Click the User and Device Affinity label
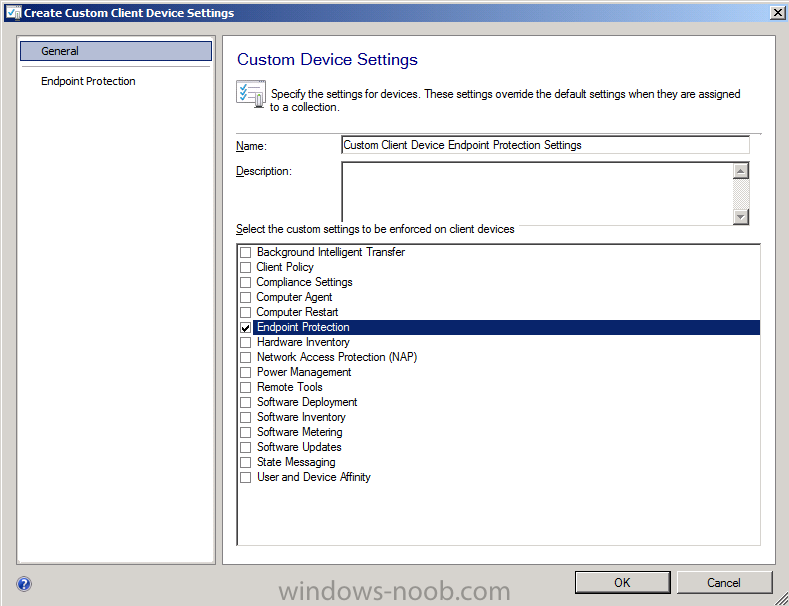Screen dimensions: 789x606 pyautogui.click(x=313, y=477)
